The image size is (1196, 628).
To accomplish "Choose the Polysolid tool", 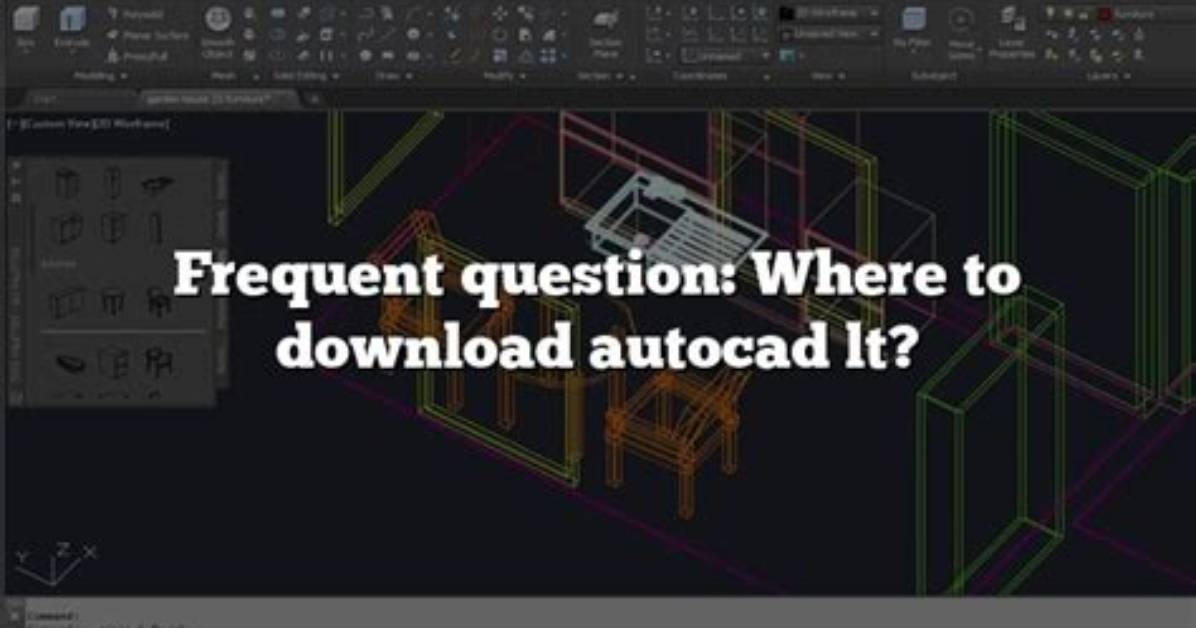I will [x=138, y=14].
